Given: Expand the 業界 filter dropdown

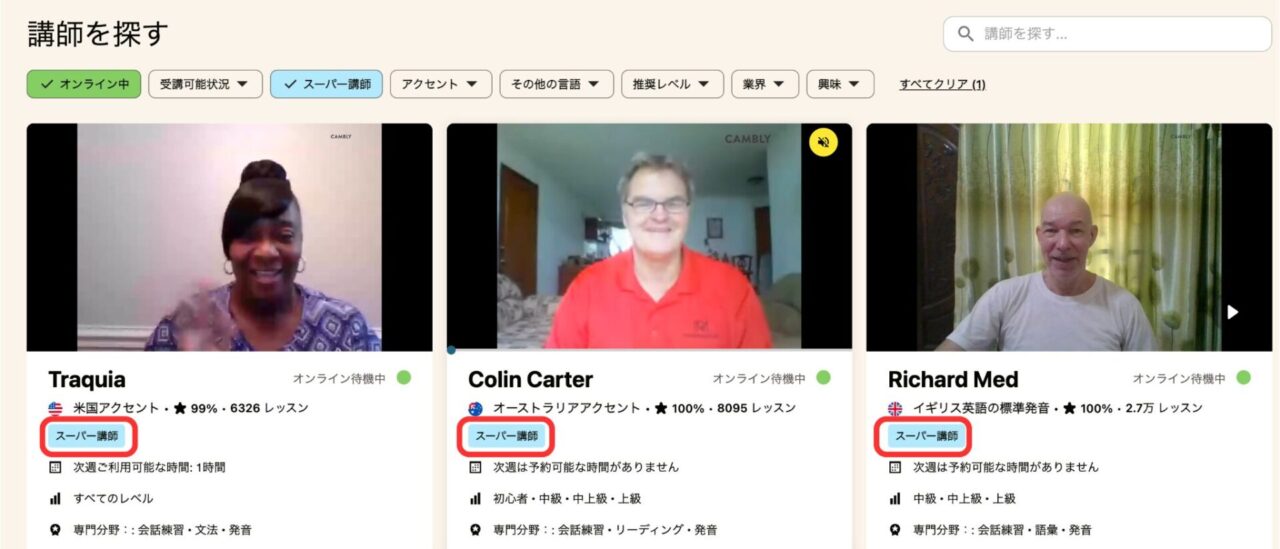Looking at the screenshot, I should 765,84.
